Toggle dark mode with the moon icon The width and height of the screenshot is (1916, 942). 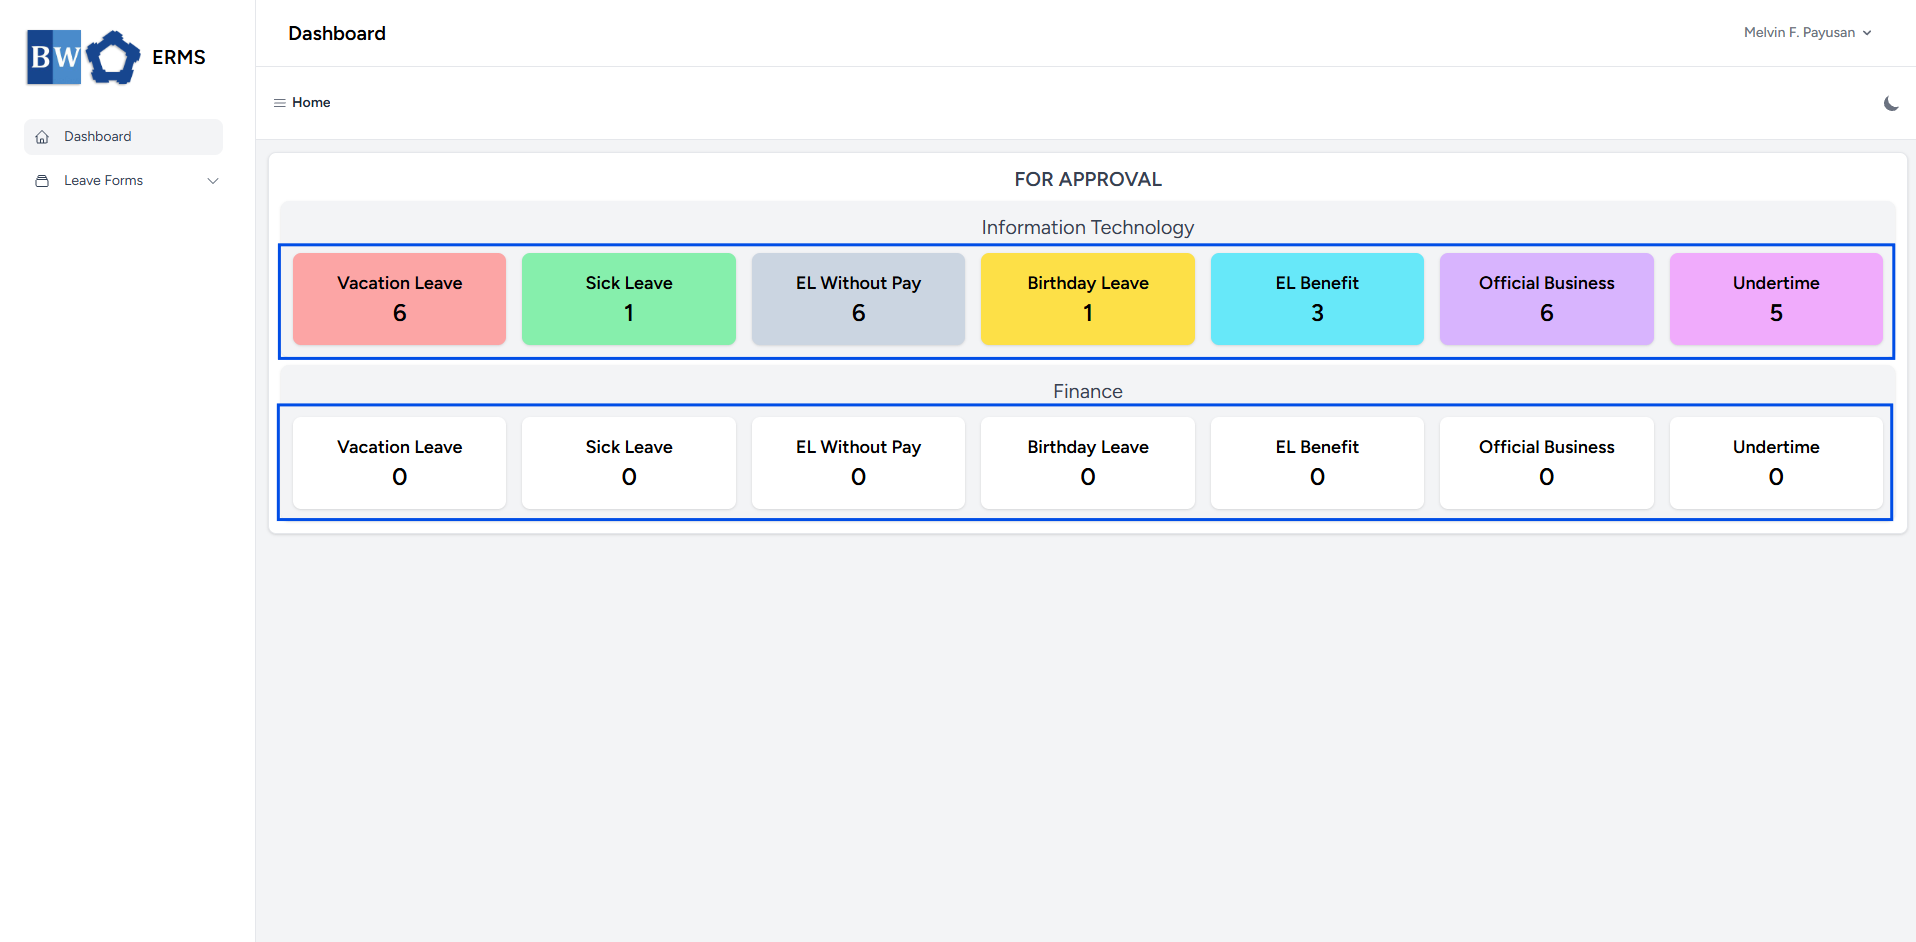pyautogui.click(x=1891, y=103)
